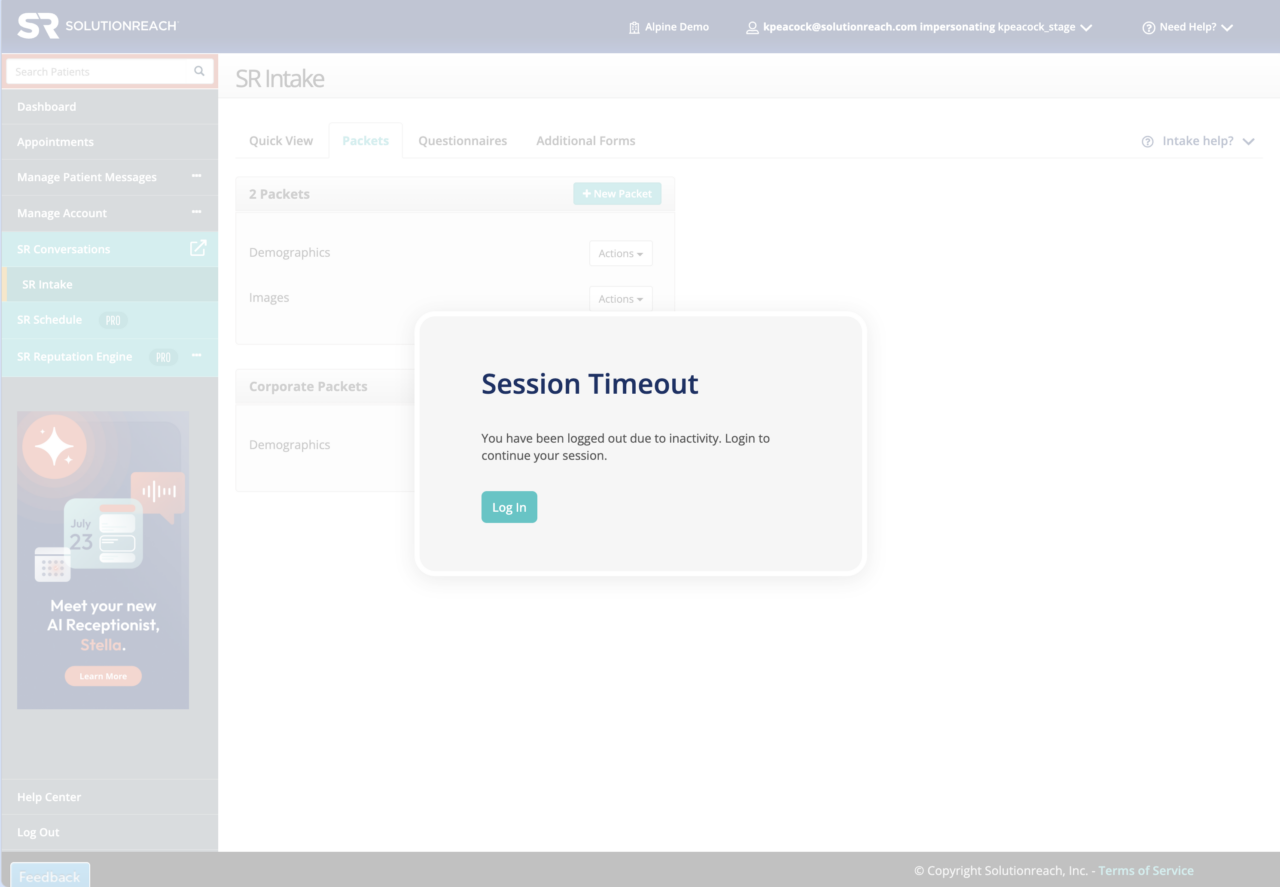Image resolution: width=1280 pixels, height=887 pixels.
Task: Click the AI Receptionist Stella banner image
Action: pos(103,560)
